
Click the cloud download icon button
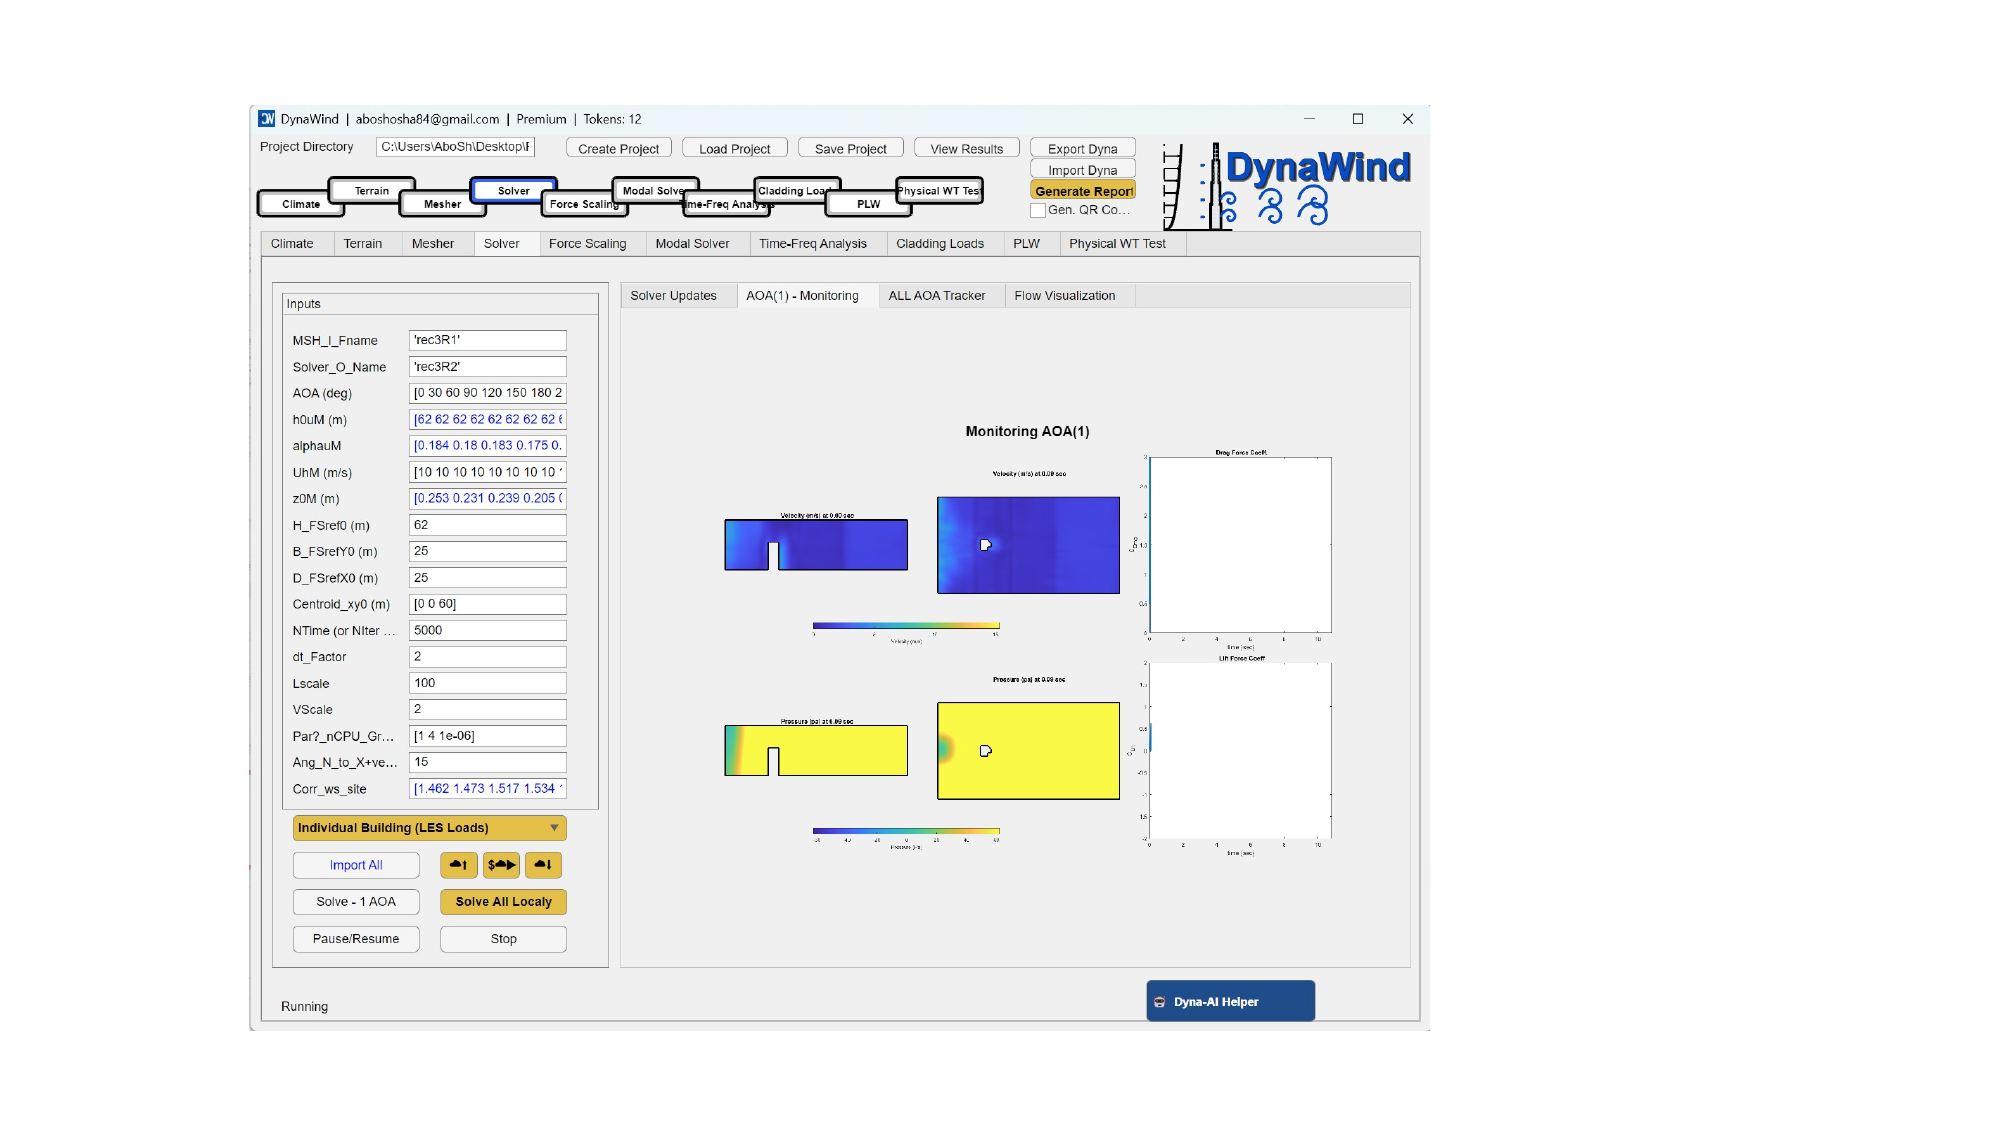543,865
